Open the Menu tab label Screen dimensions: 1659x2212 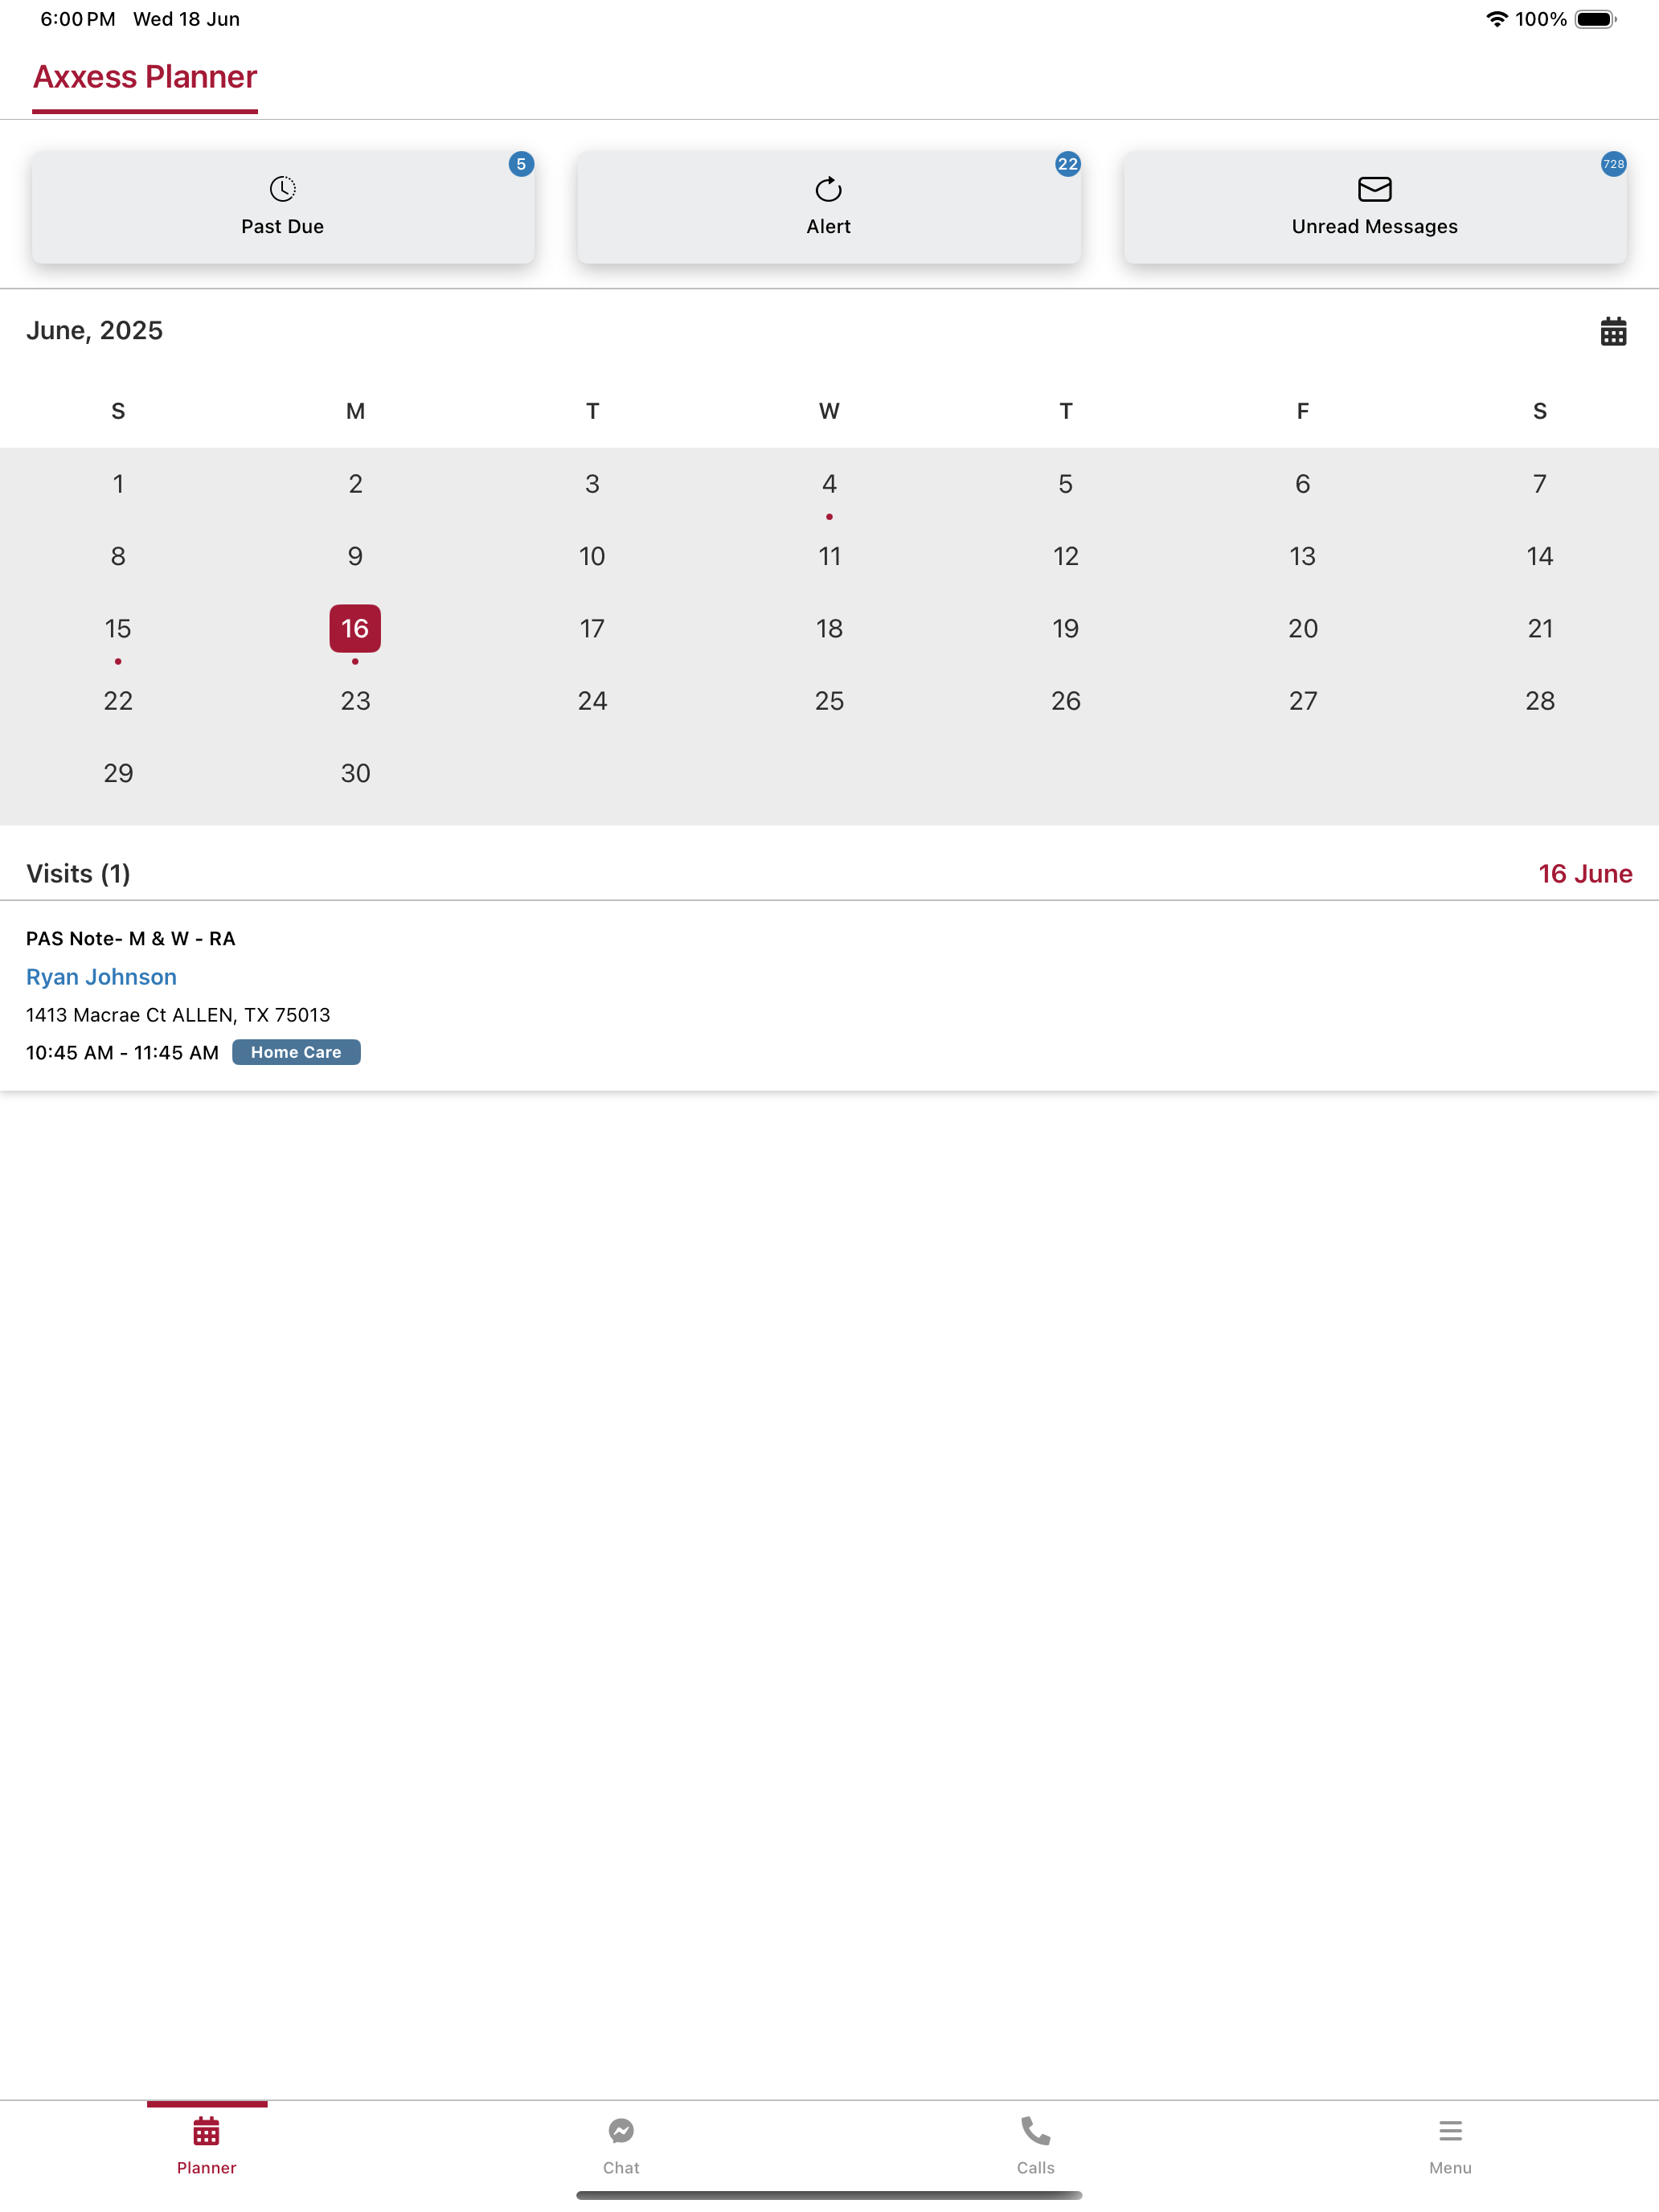(1450, 2168)
